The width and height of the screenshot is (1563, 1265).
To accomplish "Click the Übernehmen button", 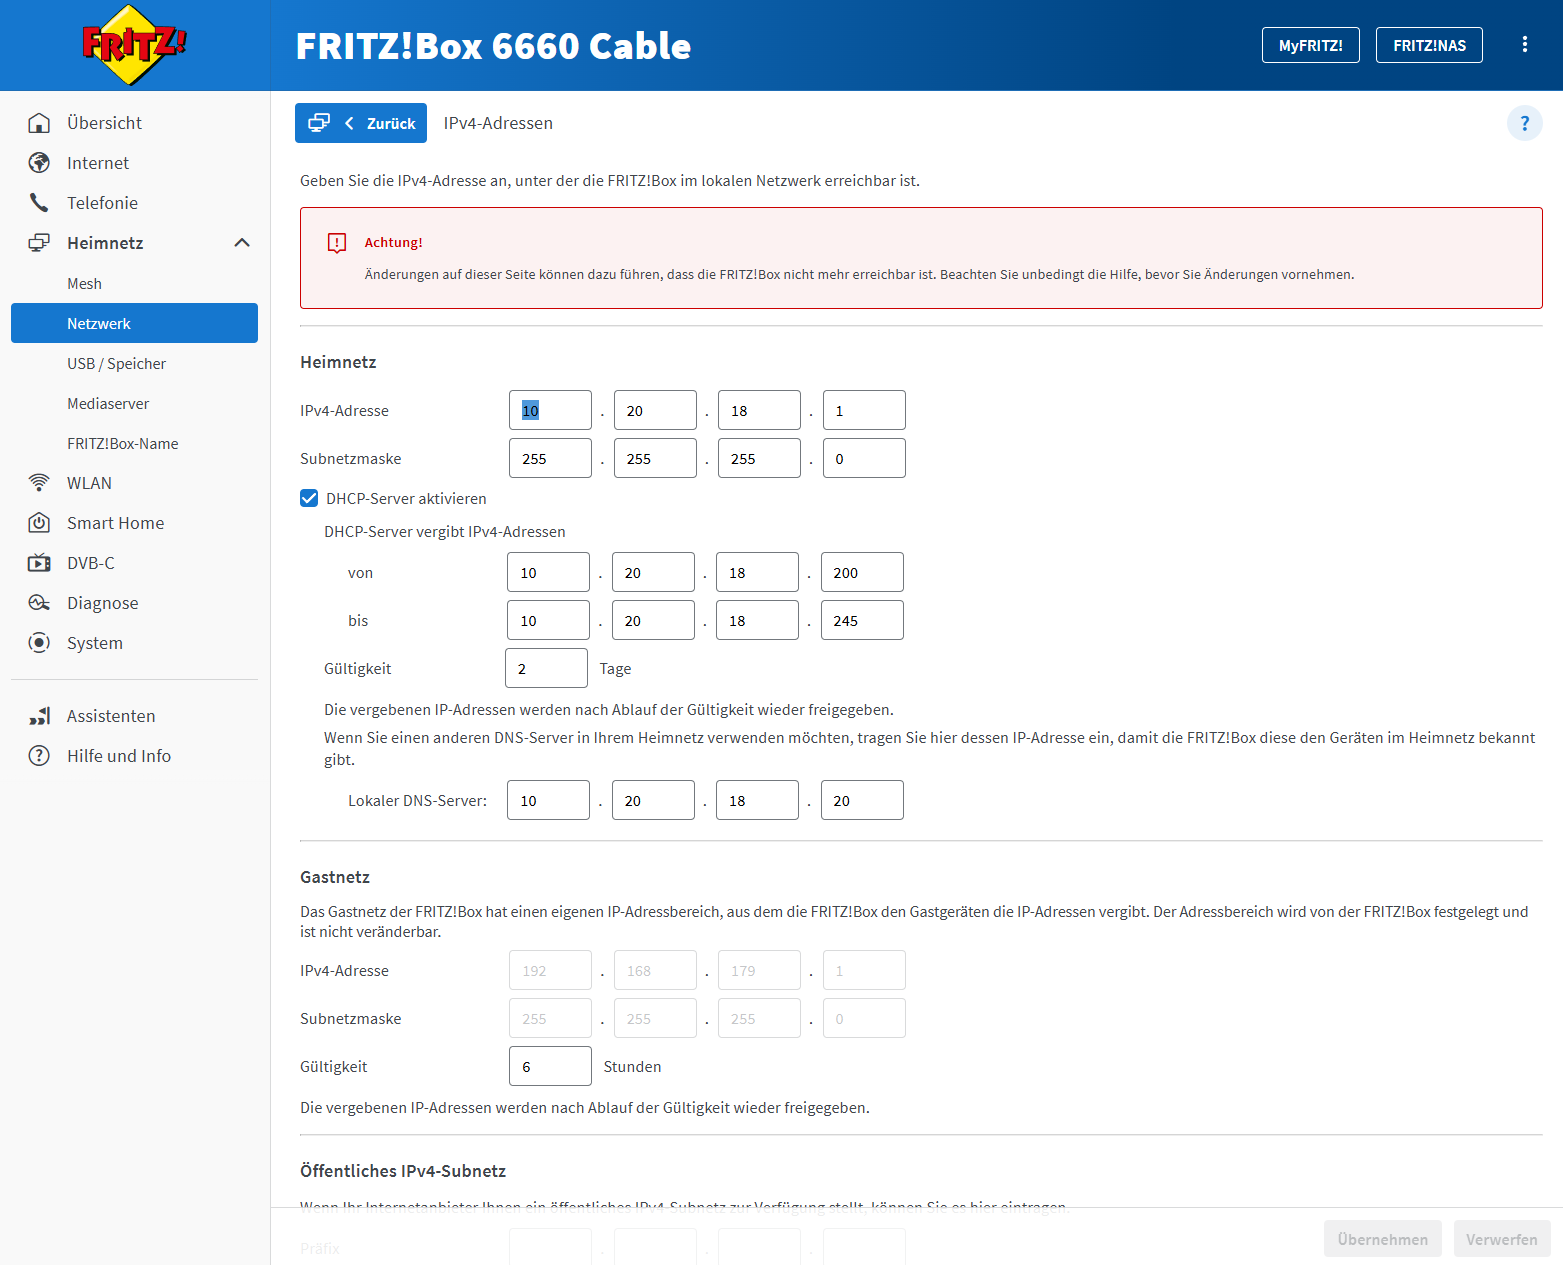I will [1382, 1239].
